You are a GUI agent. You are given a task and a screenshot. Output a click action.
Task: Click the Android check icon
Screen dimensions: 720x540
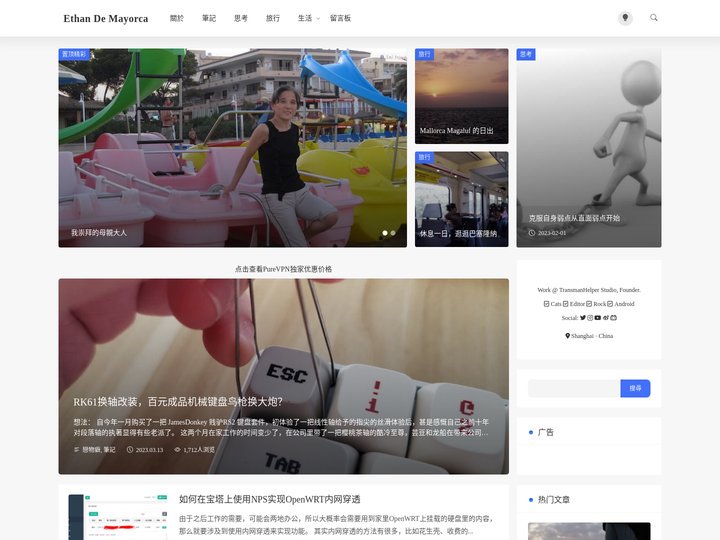pyautogui.click(x=610, y=304)
